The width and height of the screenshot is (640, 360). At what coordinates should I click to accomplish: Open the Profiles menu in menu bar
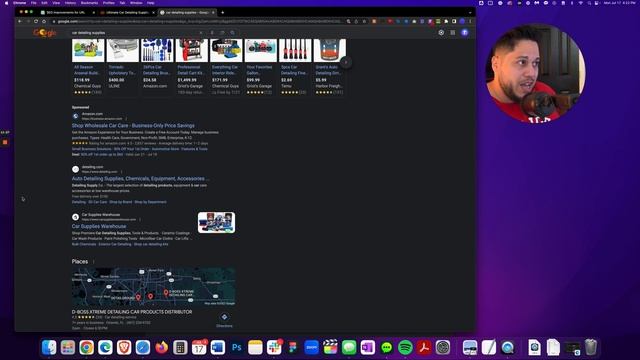pos(109,3)
